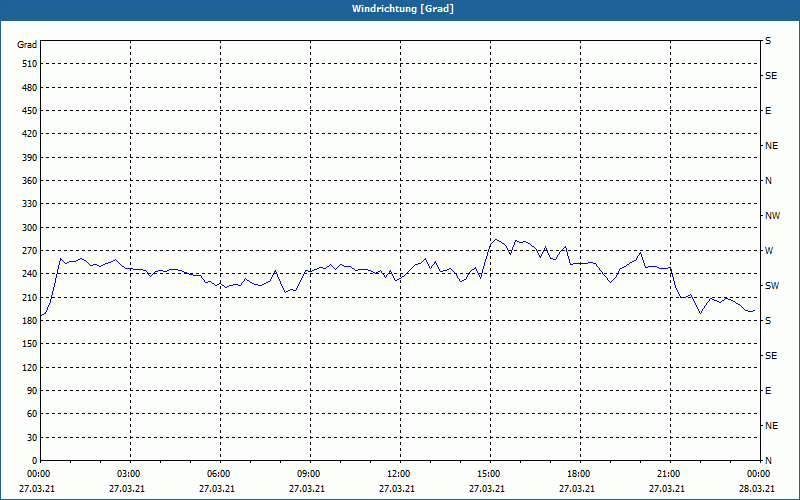Select the 330 y-axis value
800x500 pixels.
[30, 204]
